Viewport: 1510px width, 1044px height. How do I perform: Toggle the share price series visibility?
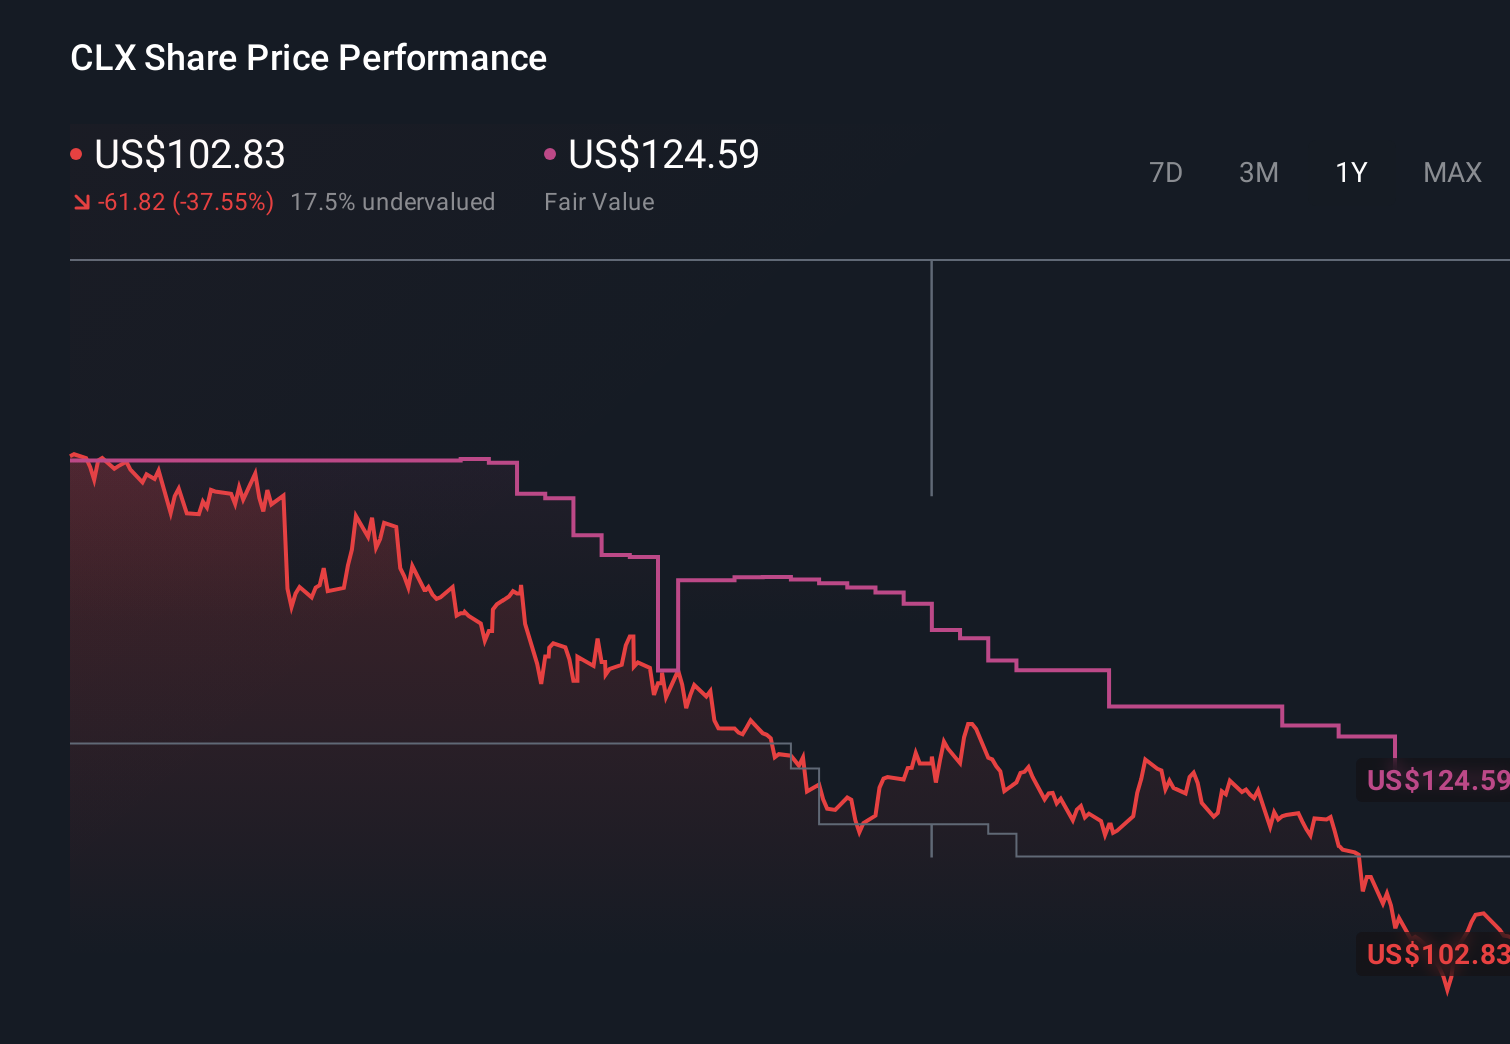(190, 155)
